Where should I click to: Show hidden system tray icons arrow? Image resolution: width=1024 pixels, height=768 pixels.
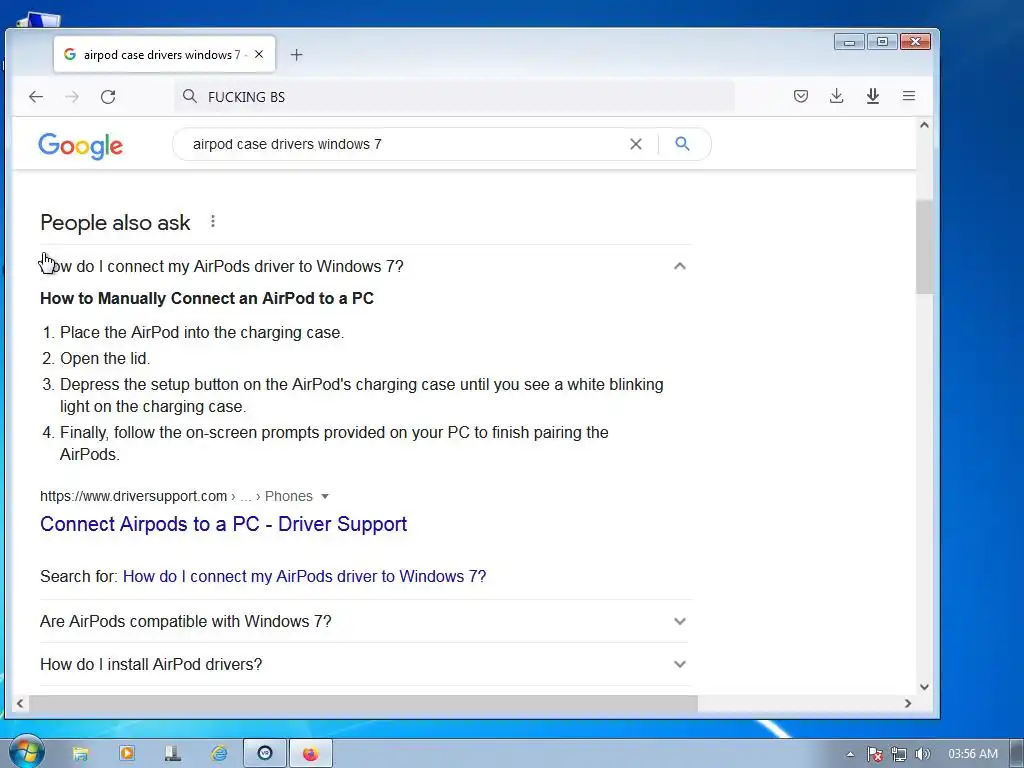tap(850, 754)
